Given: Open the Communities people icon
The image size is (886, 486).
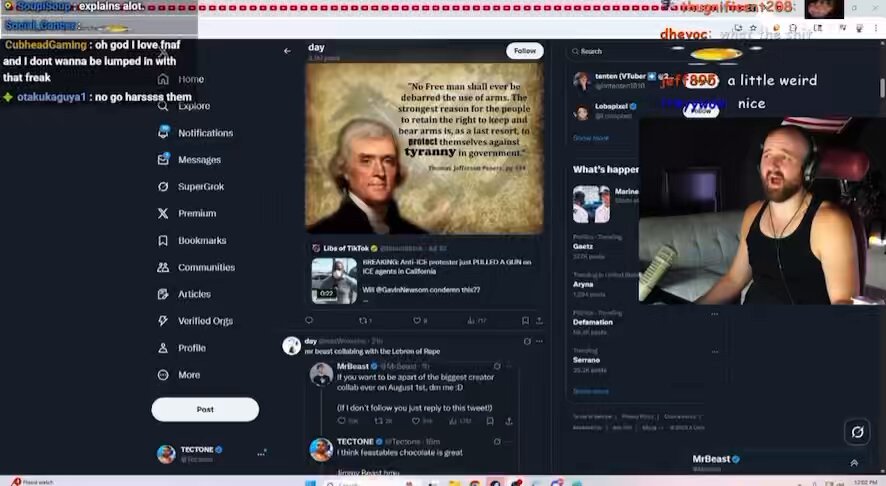Looking at the screenshot, I should click(x=163, y=267).
